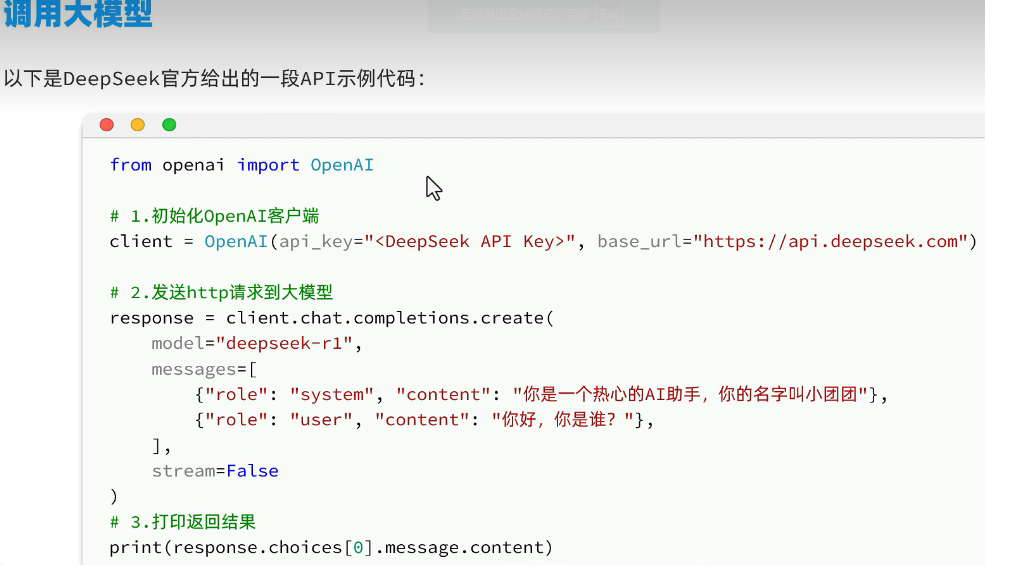The image size is (1009, 581).
Task: Click the 'api_key=' parameter name
Action: click(x=321, y=242)
